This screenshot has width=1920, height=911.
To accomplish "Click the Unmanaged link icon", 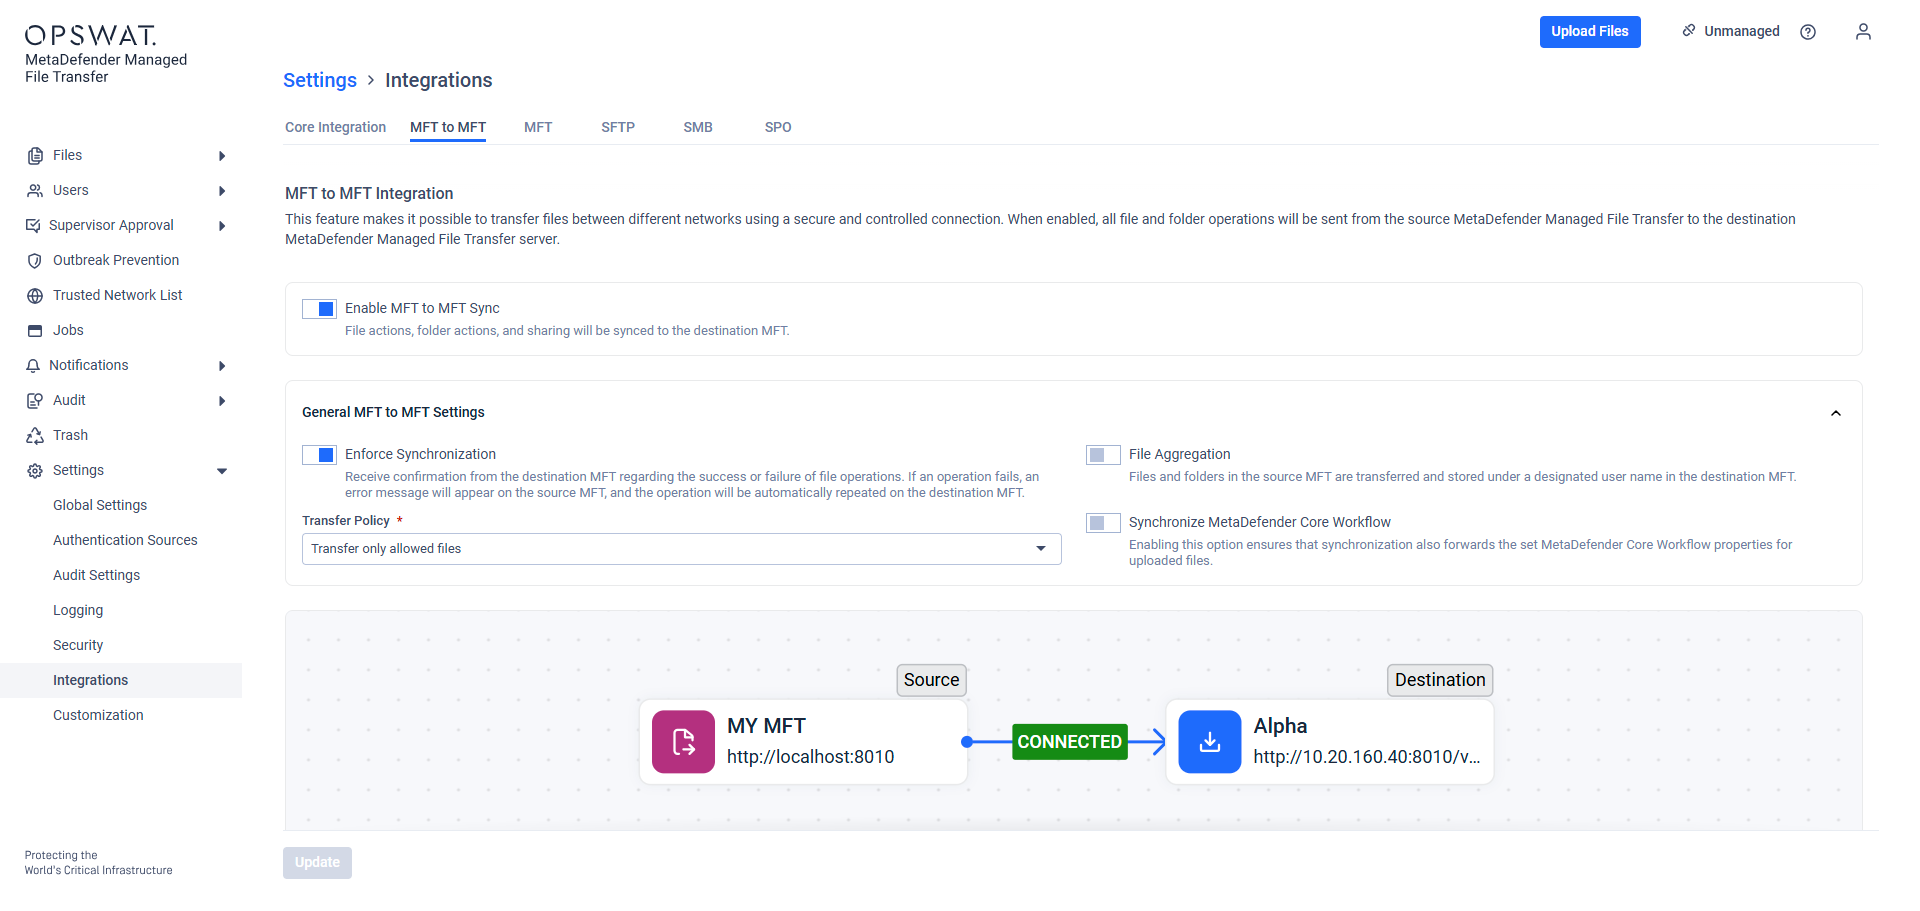I will tap(1689, 31).
